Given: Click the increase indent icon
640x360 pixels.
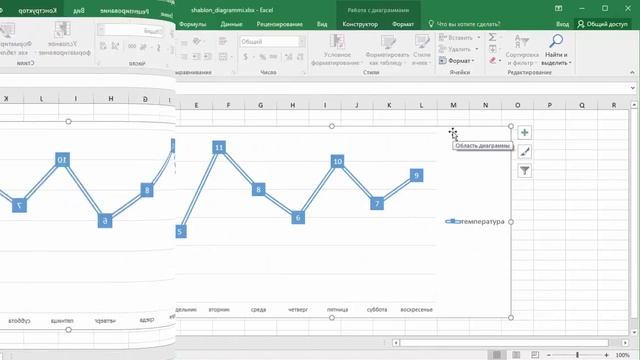Looking at the screenshot, I should [208, 57].
